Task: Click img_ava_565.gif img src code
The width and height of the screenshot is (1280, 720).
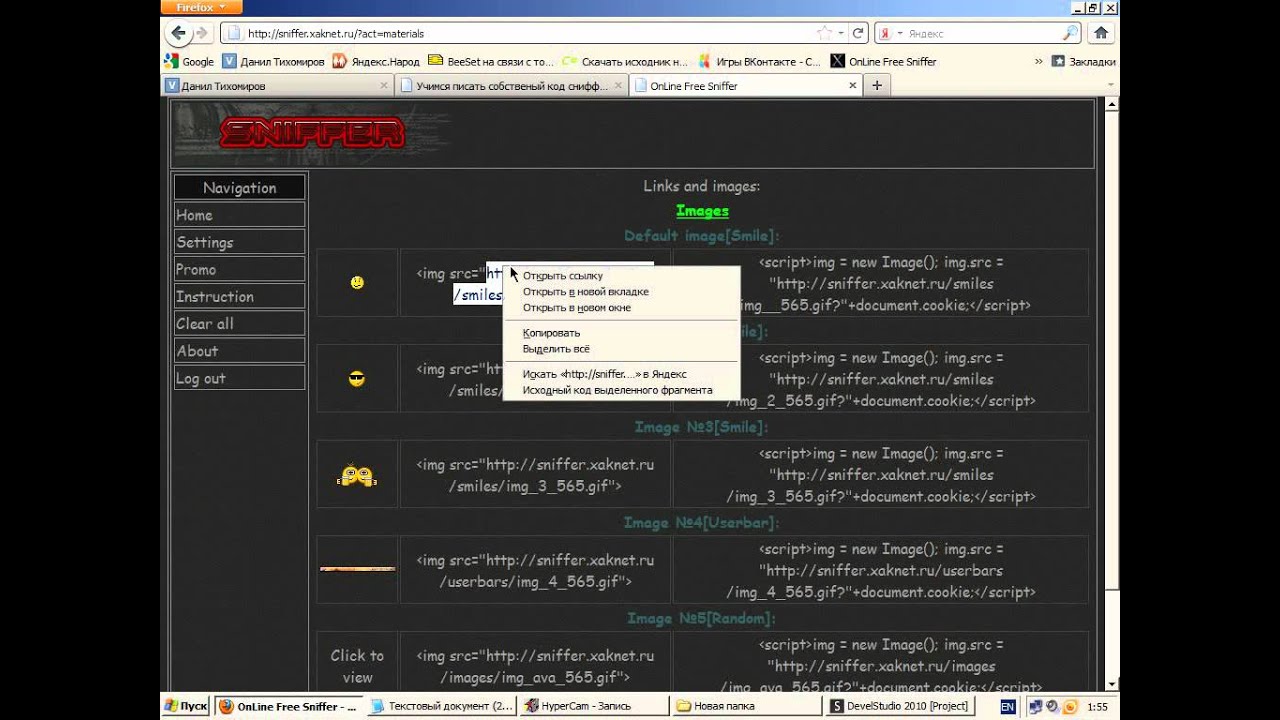Action: pyautogui.click(x=535, y=666)
